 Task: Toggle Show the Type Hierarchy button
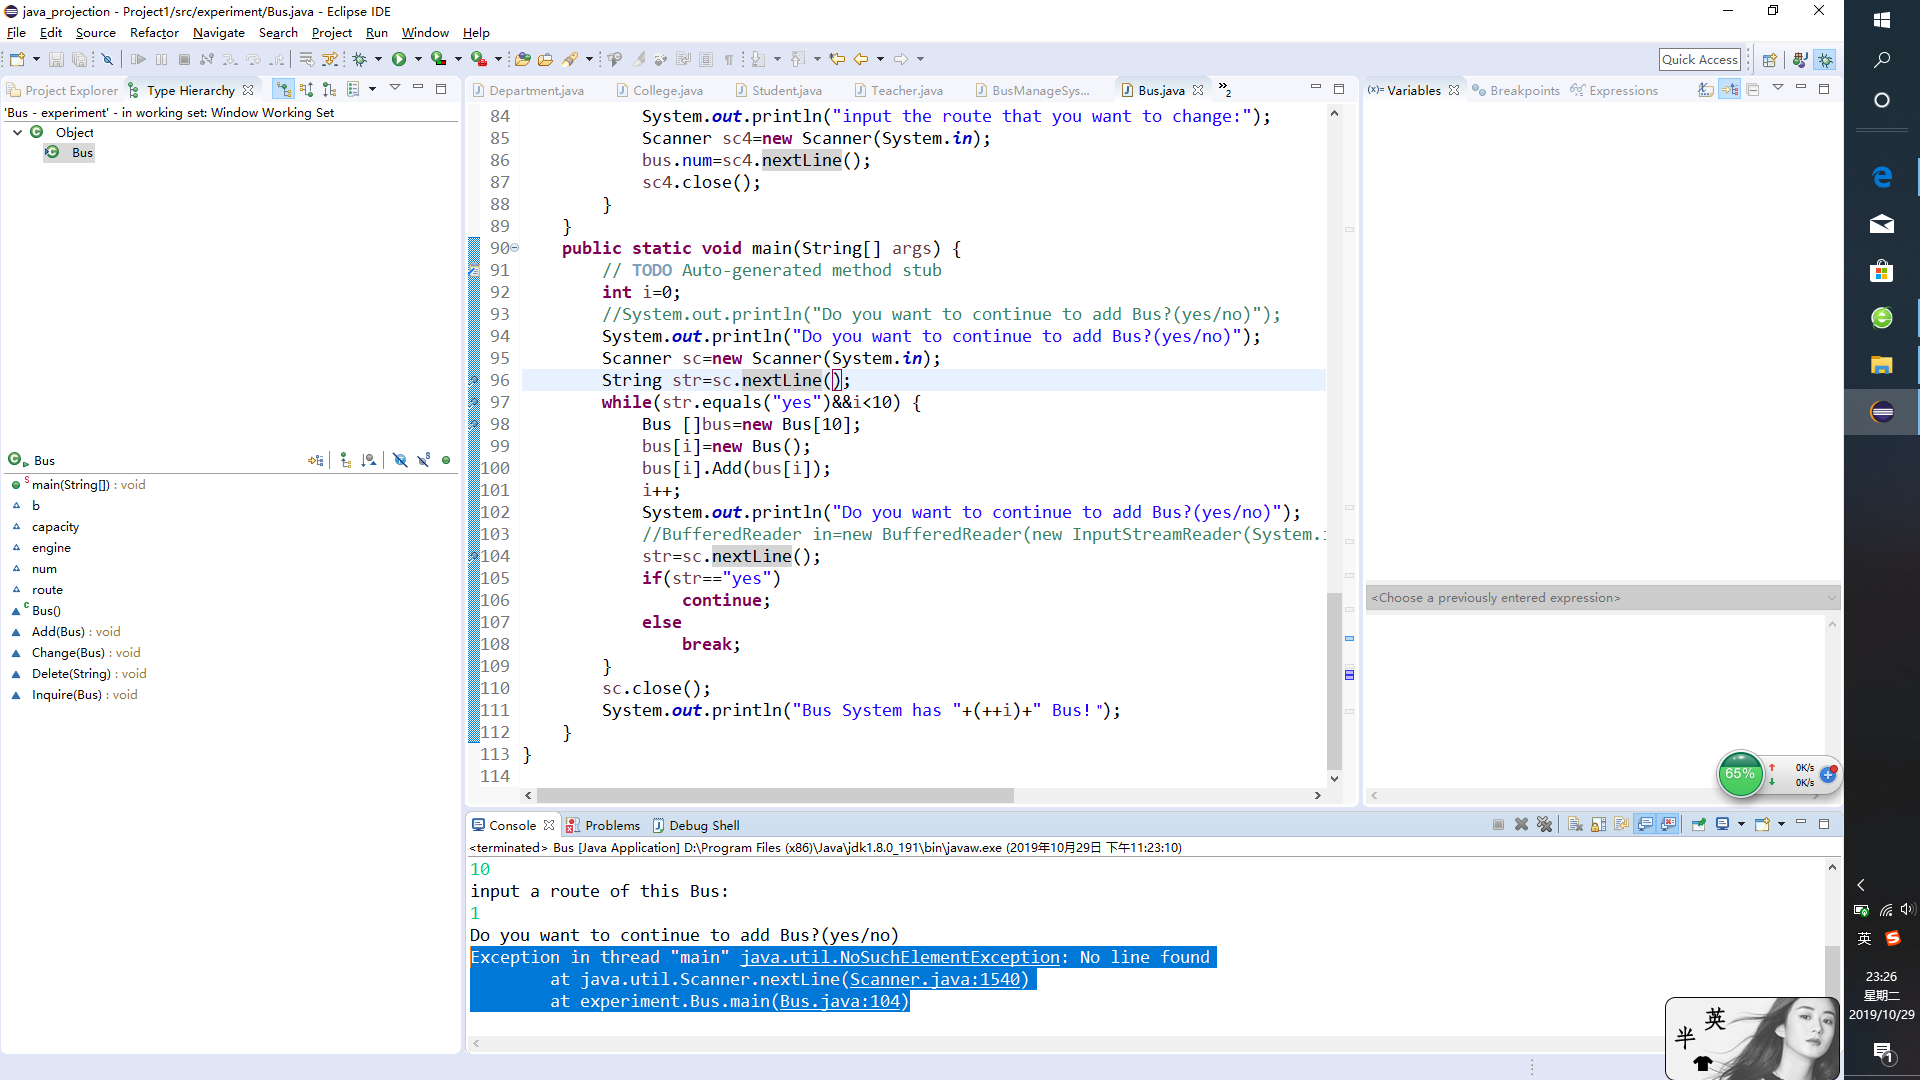(284, 90)
